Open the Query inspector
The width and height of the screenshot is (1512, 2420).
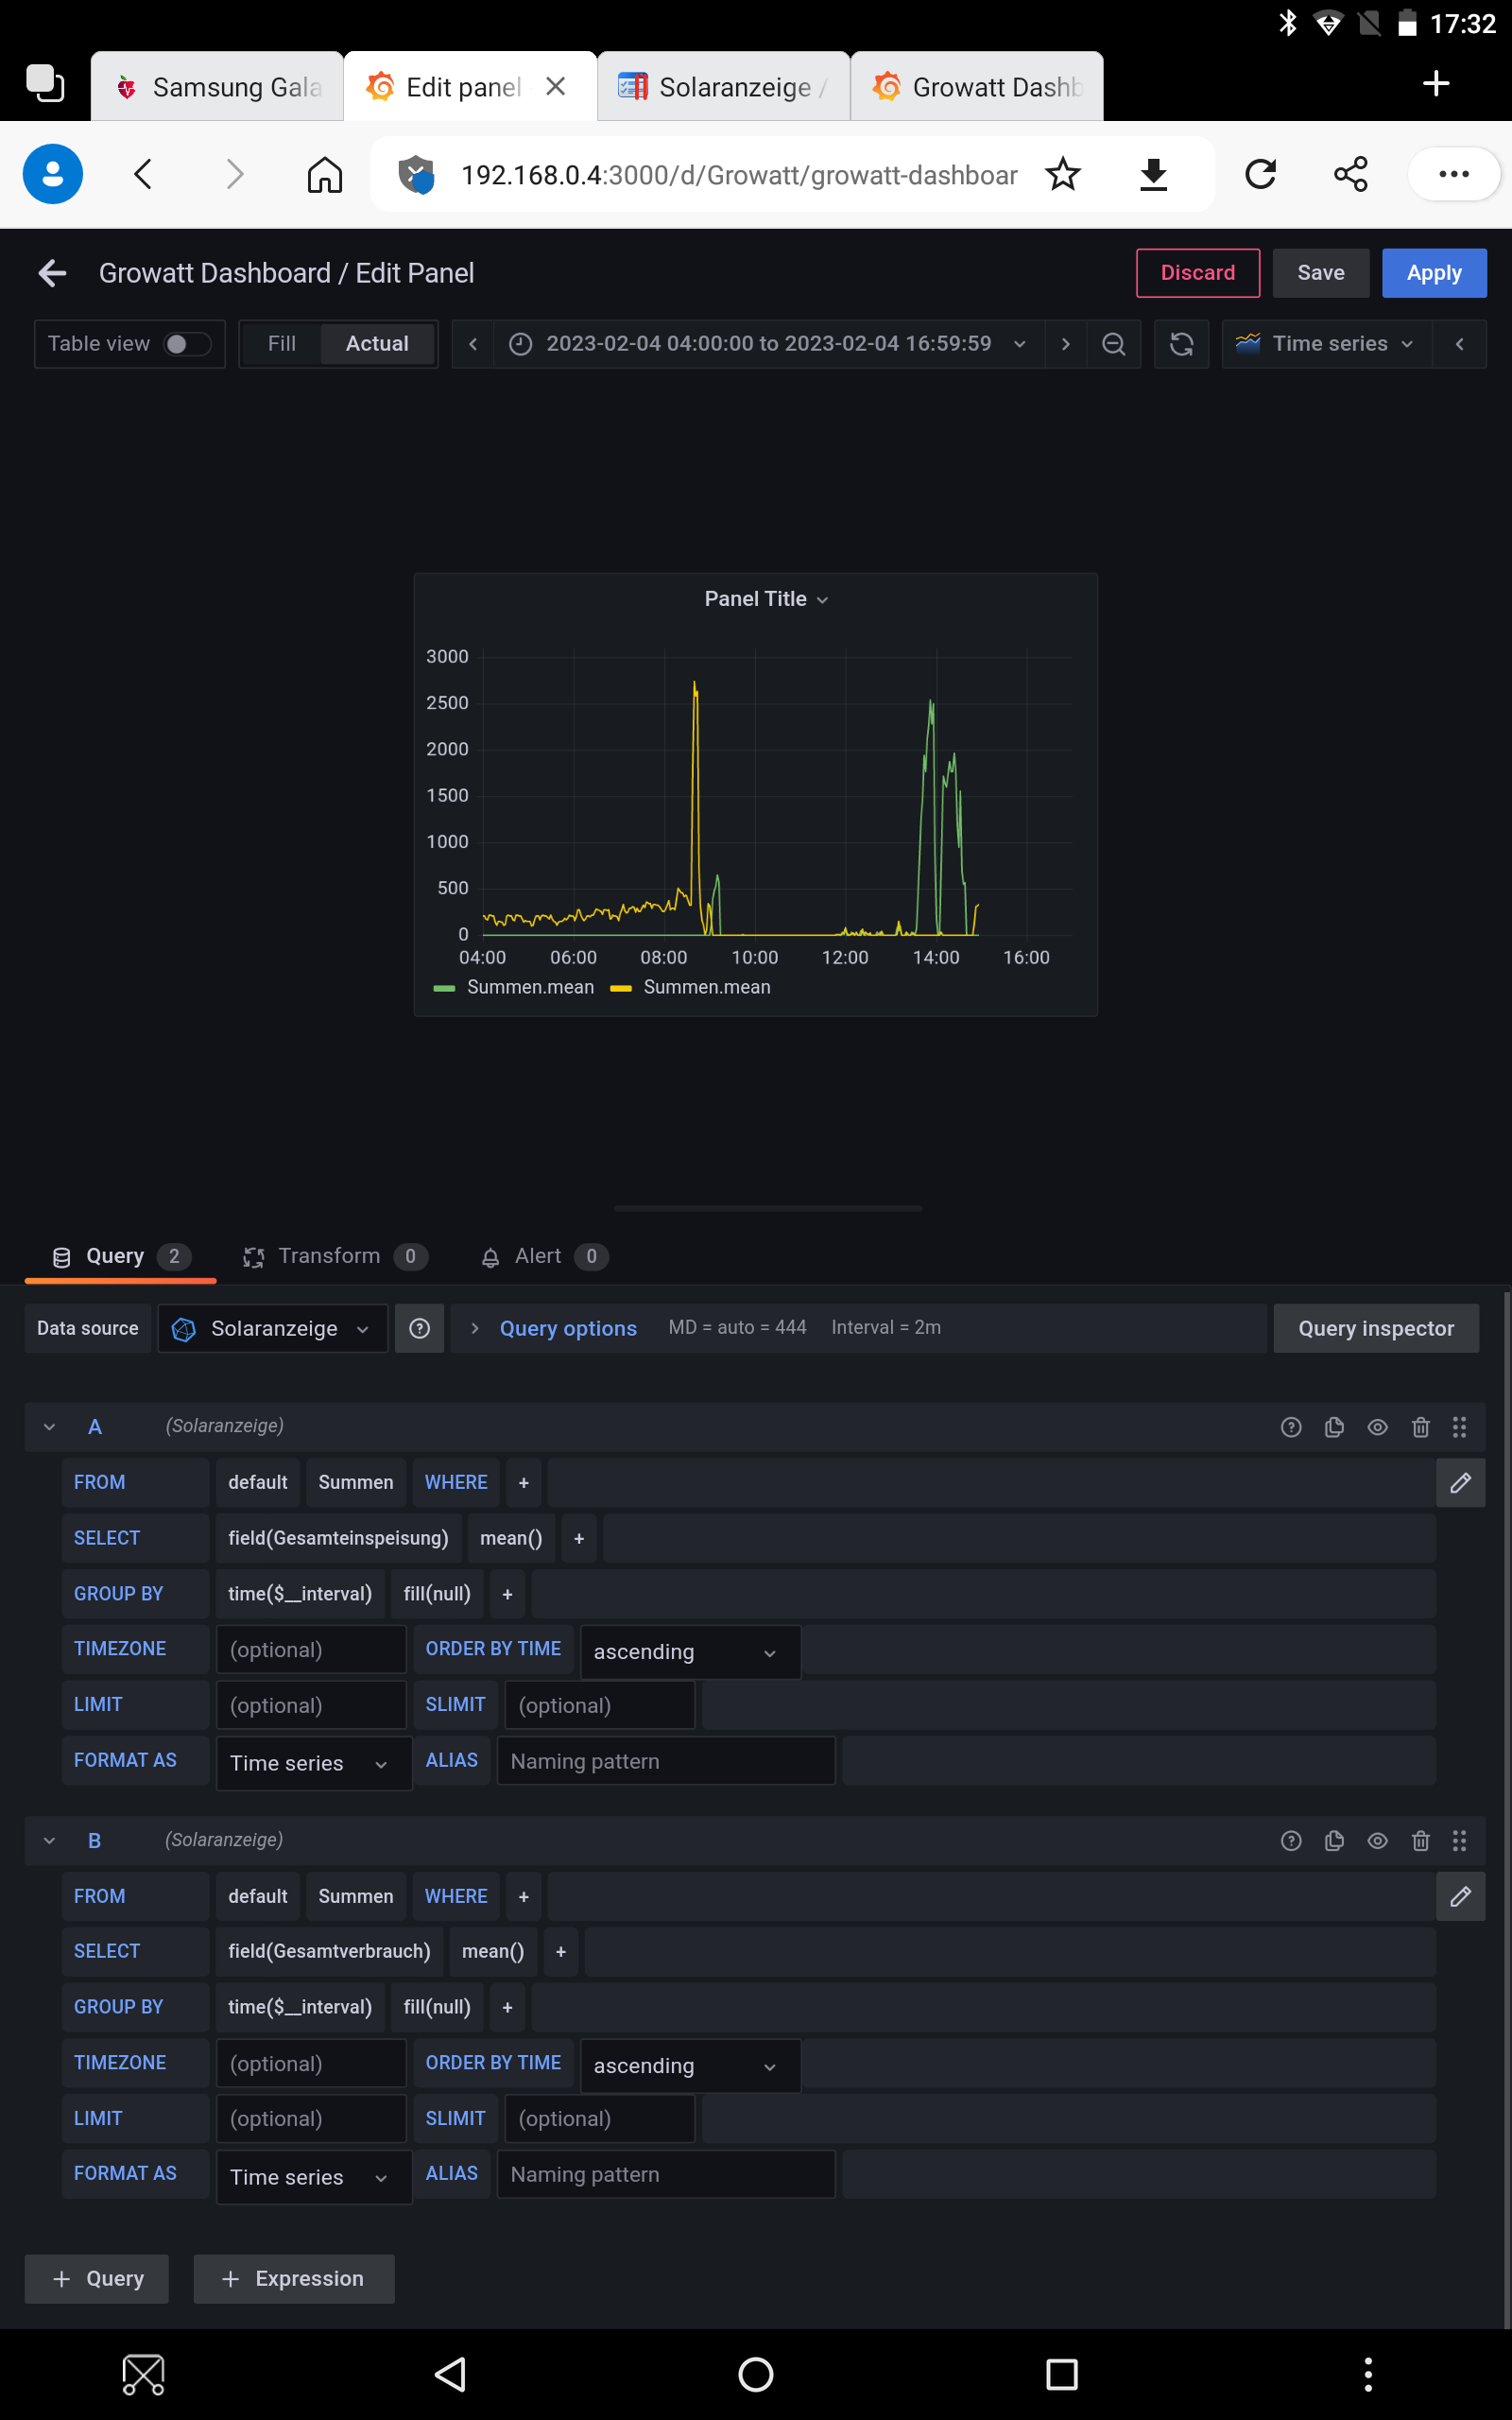1375,1328
